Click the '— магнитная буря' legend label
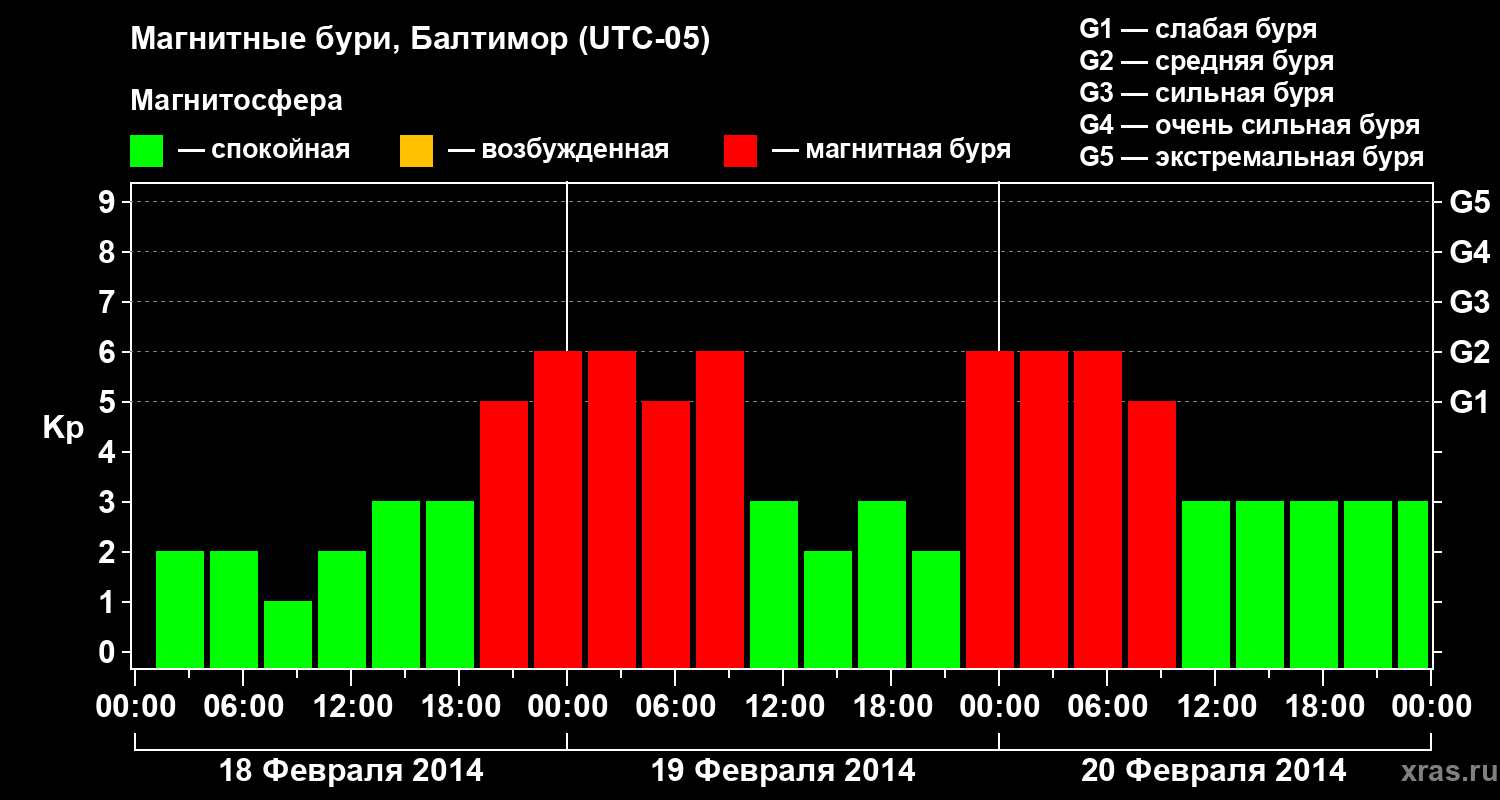This screenshot has width=1500, height=800. [891, 150]
